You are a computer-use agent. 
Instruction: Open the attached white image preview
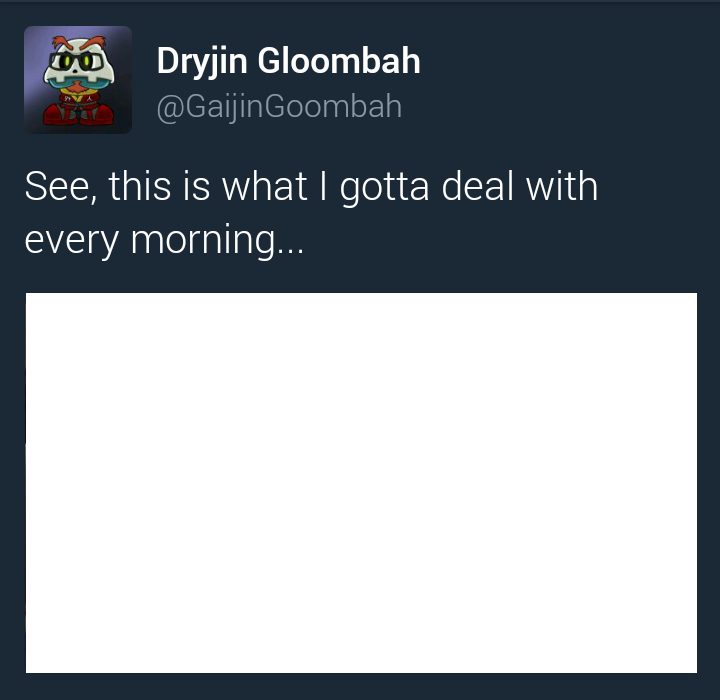pyautogui.click(x=361, y=483)
